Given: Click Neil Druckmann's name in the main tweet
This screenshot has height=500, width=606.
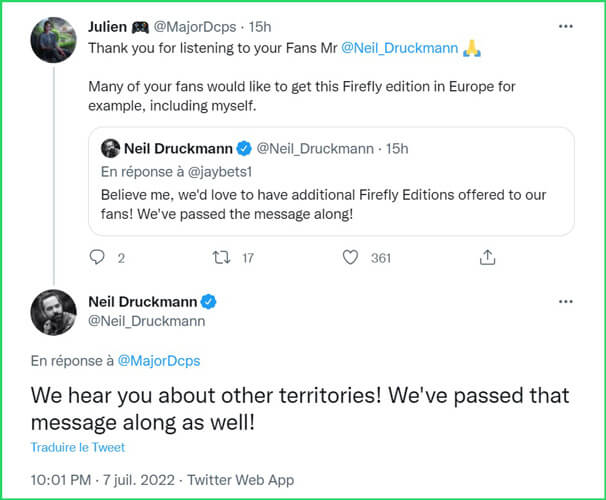Looking at the screenshot, I should 145,301.
